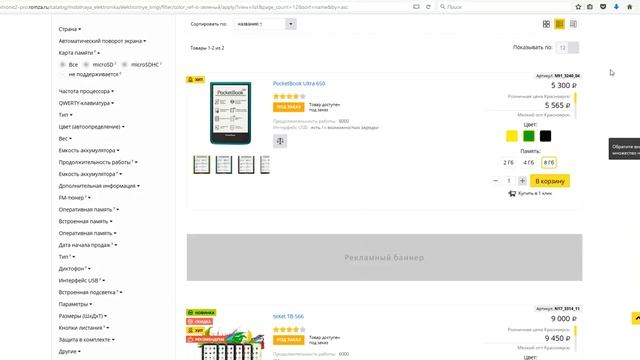
Task: Expand the Встроенная подсветка filter
Action: coord(90,292)
